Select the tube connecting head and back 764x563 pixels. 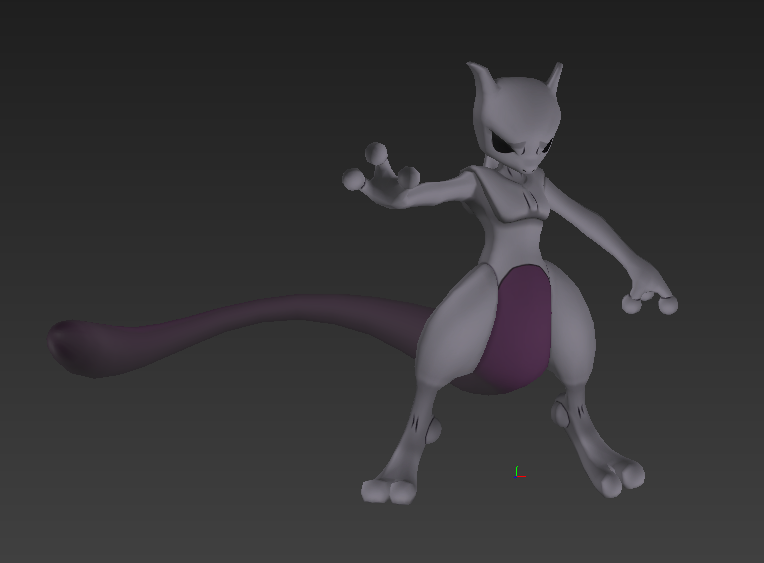[x=490, y=160]
